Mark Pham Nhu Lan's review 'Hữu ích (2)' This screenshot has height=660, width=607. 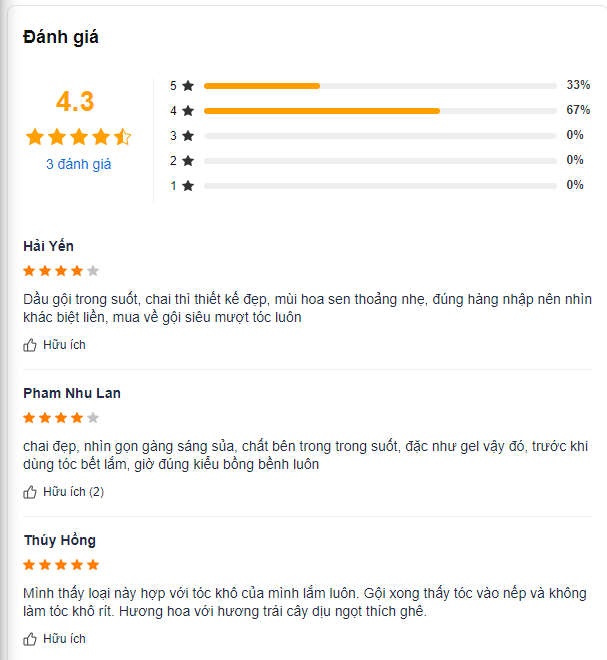click(73, 492)
